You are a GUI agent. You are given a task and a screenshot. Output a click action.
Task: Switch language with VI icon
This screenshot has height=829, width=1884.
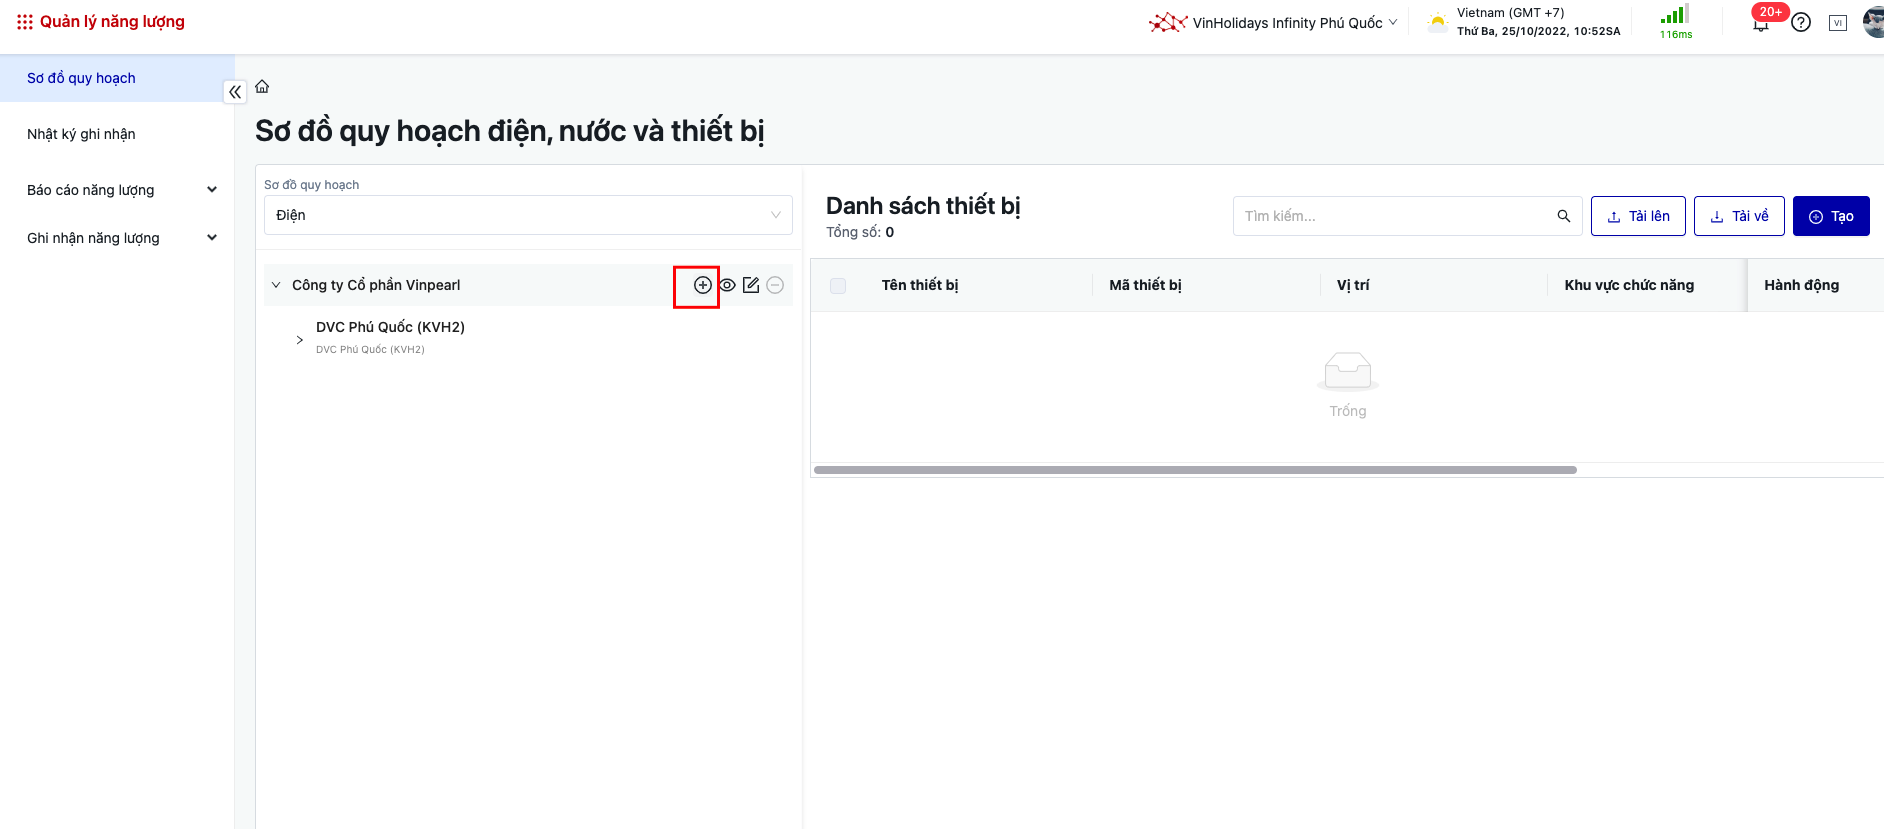click(1838, 23)
